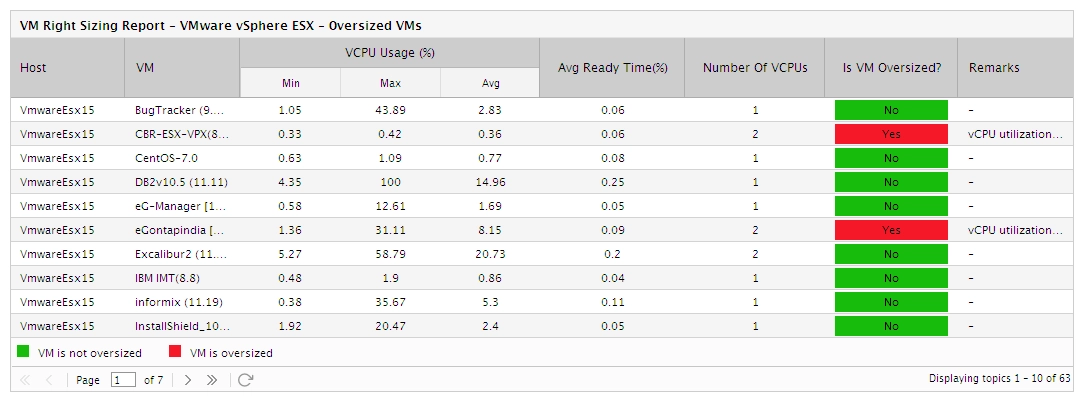Viewport: 1084px width, 402px height.
Task: Click the Is VM Oversized? column header
Action: [891, 68]
